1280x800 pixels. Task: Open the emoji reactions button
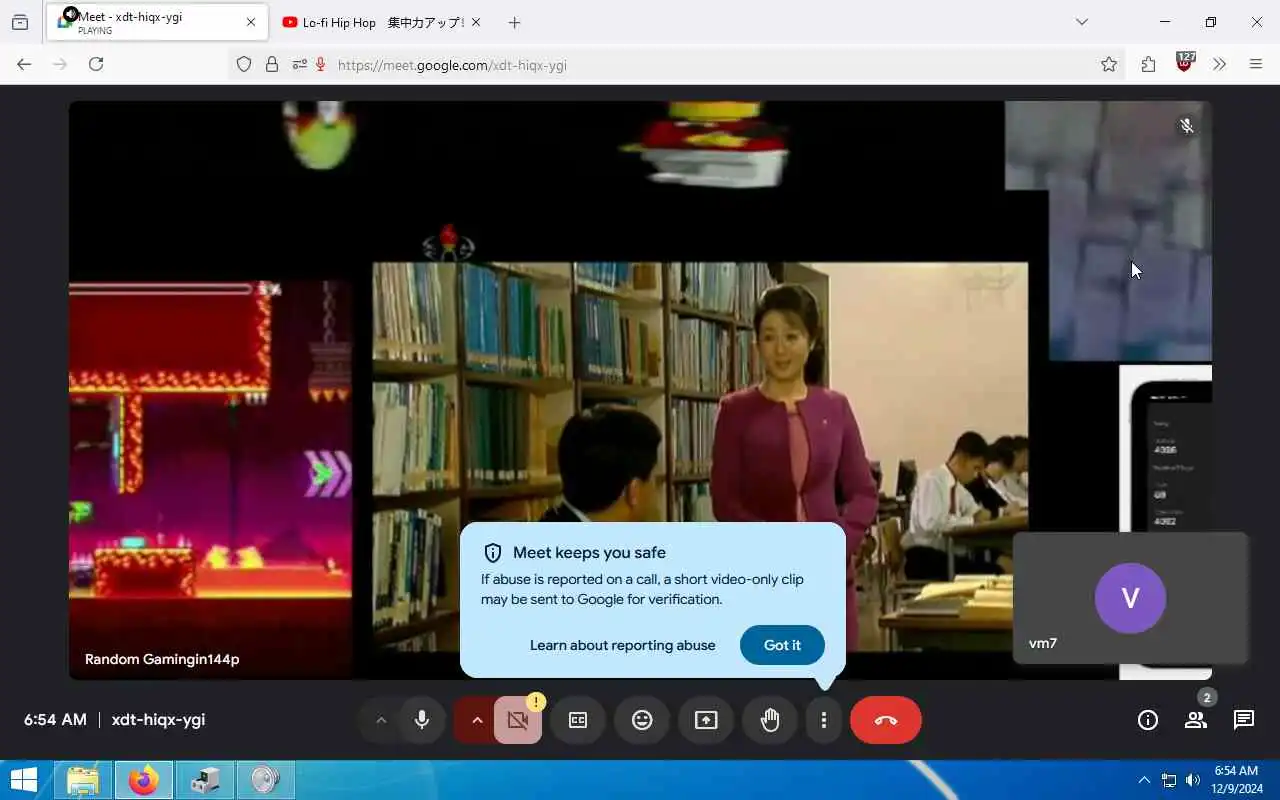pyautogui.click(x=642, y=720)
